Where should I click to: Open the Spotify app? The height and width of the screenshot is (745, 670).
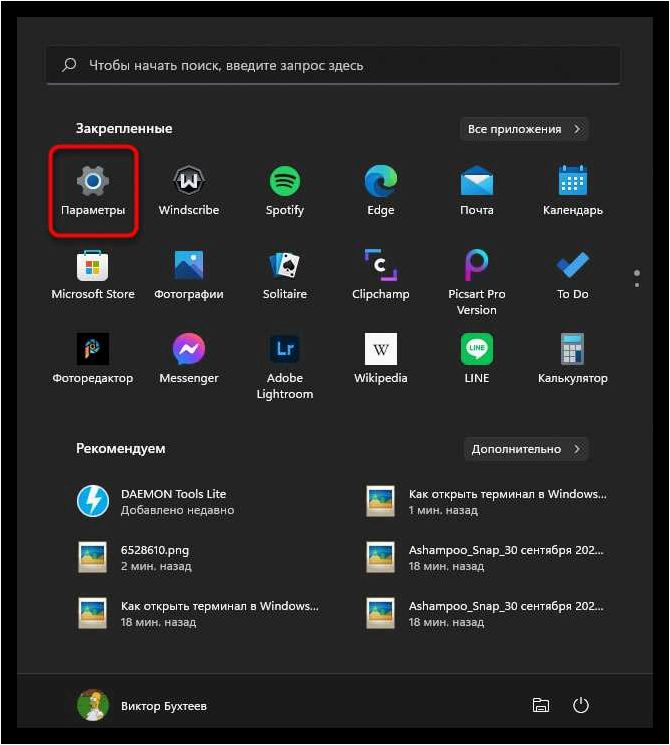285,191
